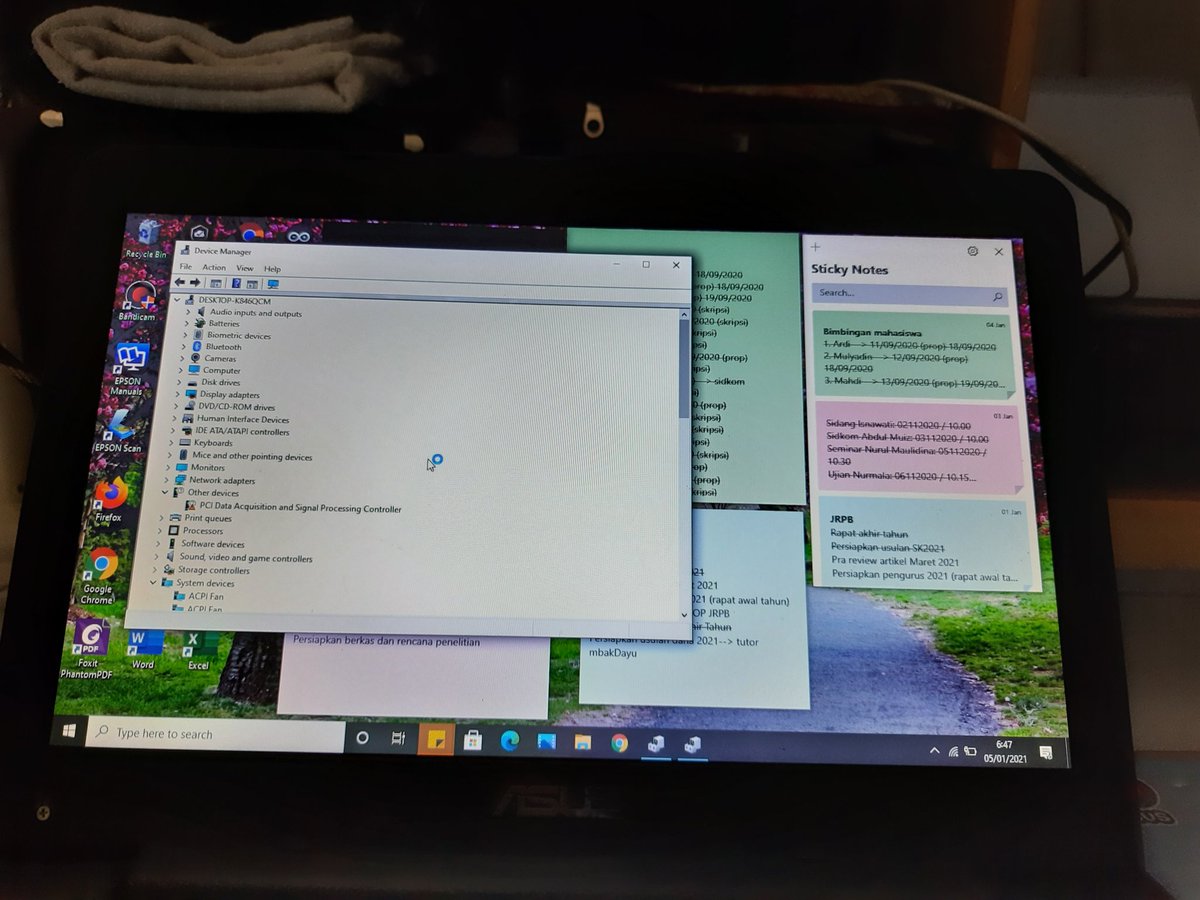The height and width of the screenshot is (900, 1200).
Task: Expand the Bluetooth category chevron
Action: click(x=184, y=346)
